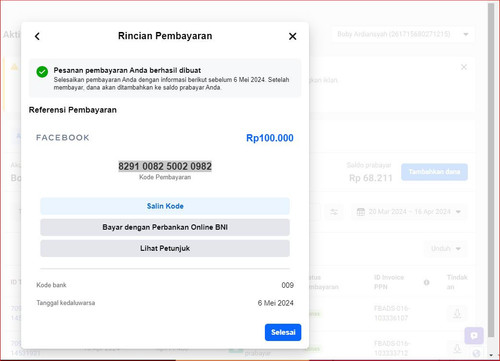Click expiry date 6 Mei 2024
This screenshot has width=500, height=361.
[275, 303]
